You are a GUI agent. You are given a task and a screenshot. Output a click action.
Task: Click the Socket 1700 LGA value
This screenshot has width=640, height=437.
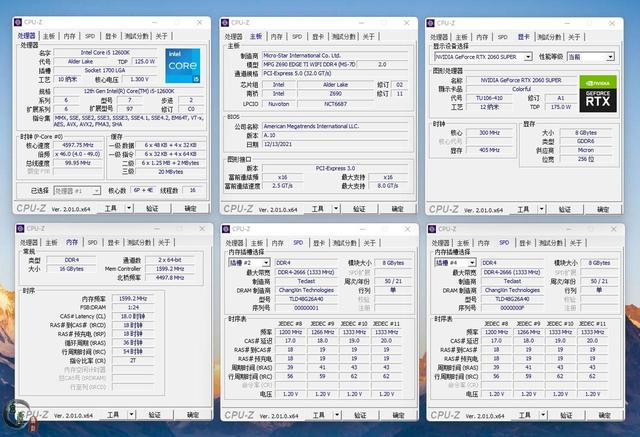pyautogui.click(x=105, y=70)
